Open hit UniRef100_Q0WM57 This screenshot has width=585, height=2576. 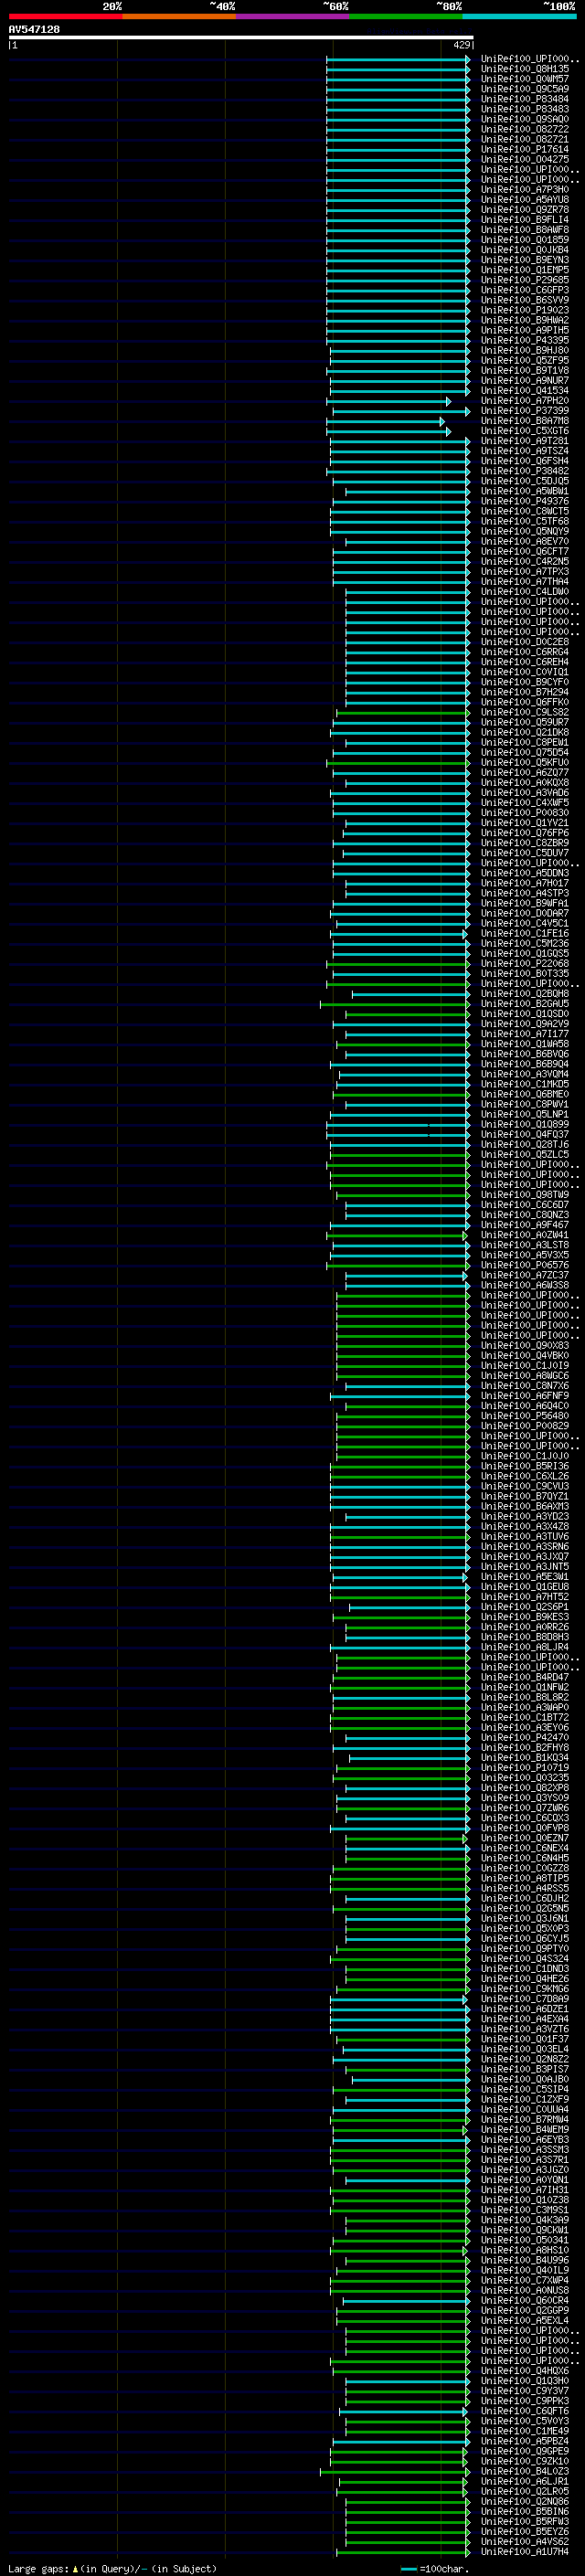(525, 80)
